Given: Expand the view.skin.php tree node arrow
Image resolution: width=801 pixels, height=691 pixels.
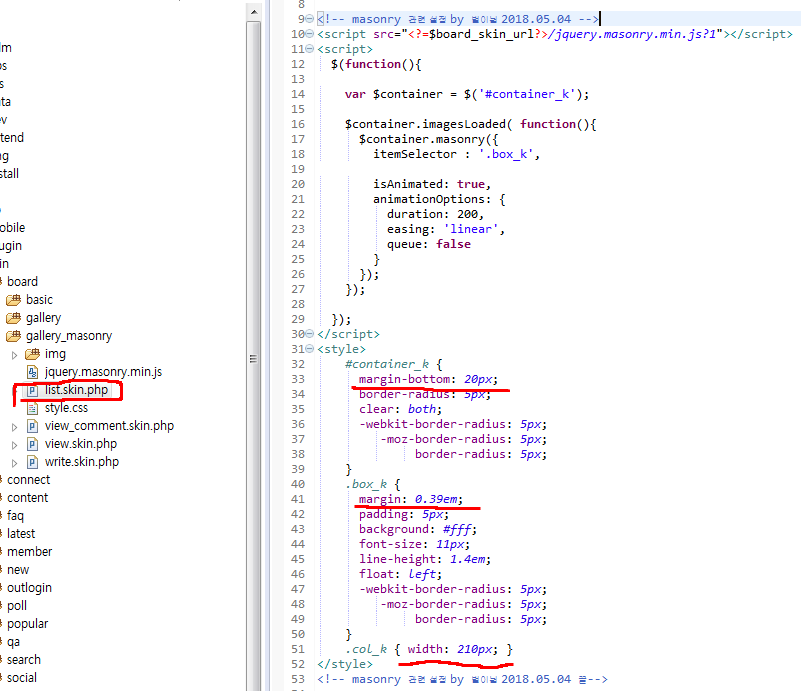Looking at the screenshot, I should (14, 444).
